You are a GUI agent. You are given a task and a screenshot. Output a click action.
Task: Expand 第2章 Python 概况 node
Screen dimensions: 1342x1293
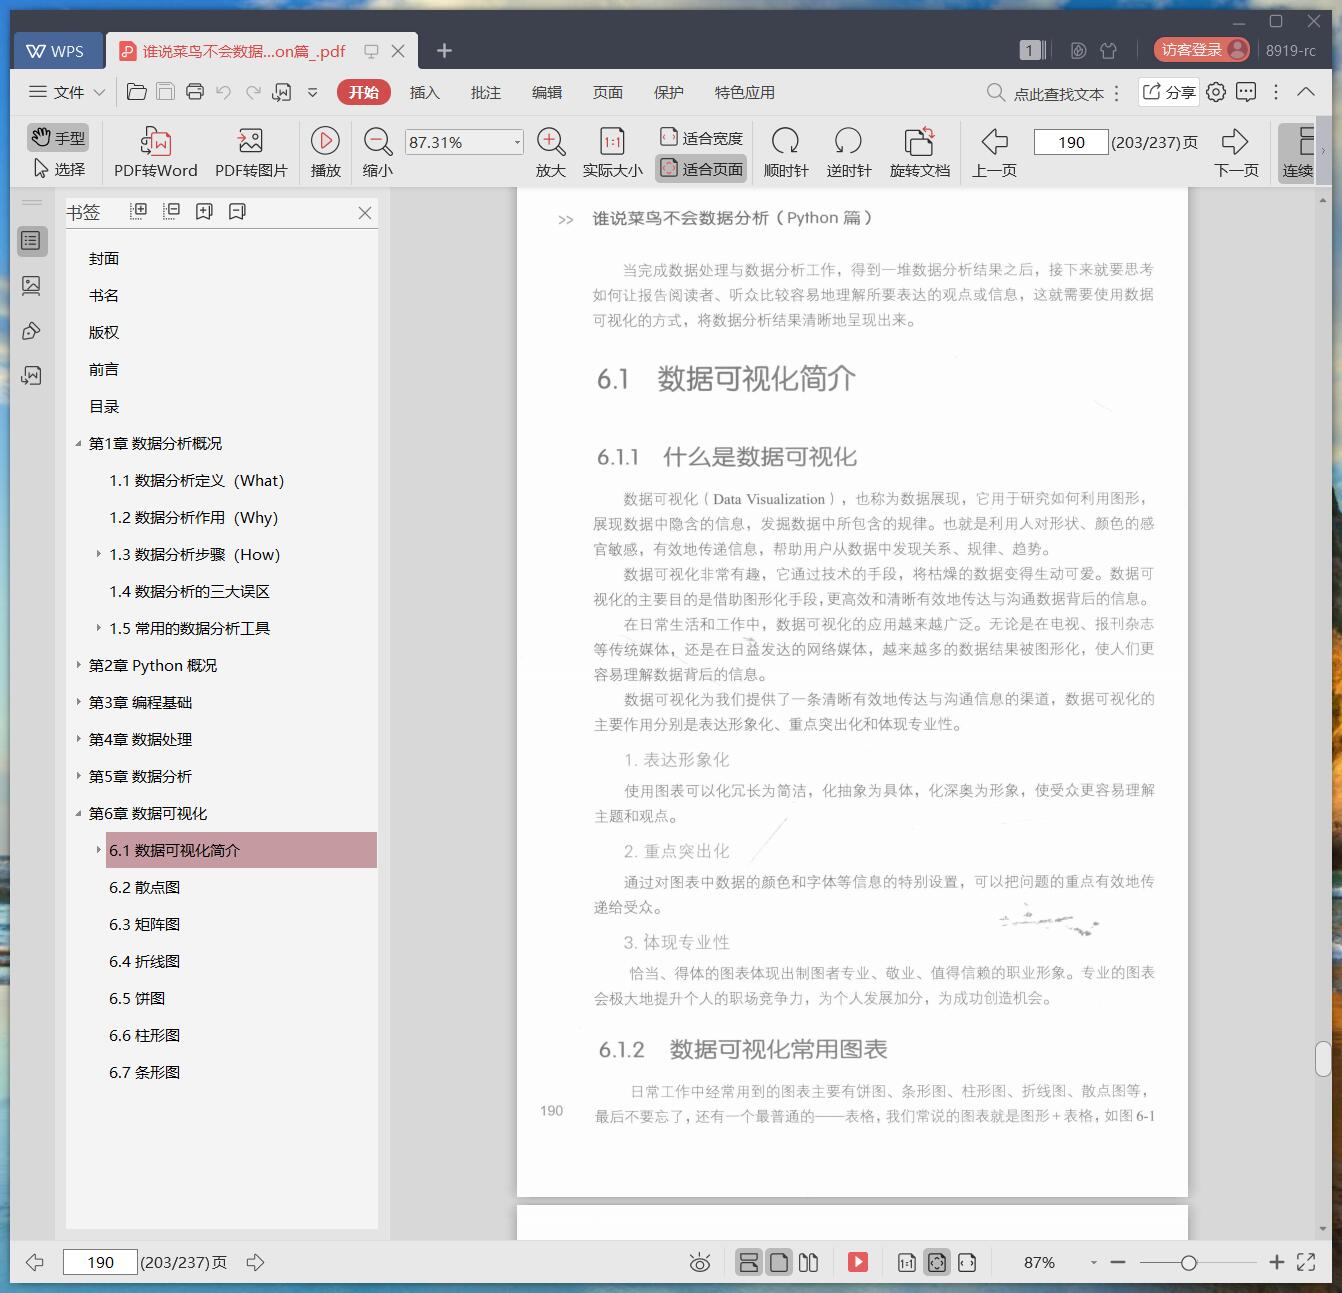click(x=78, y=665)
